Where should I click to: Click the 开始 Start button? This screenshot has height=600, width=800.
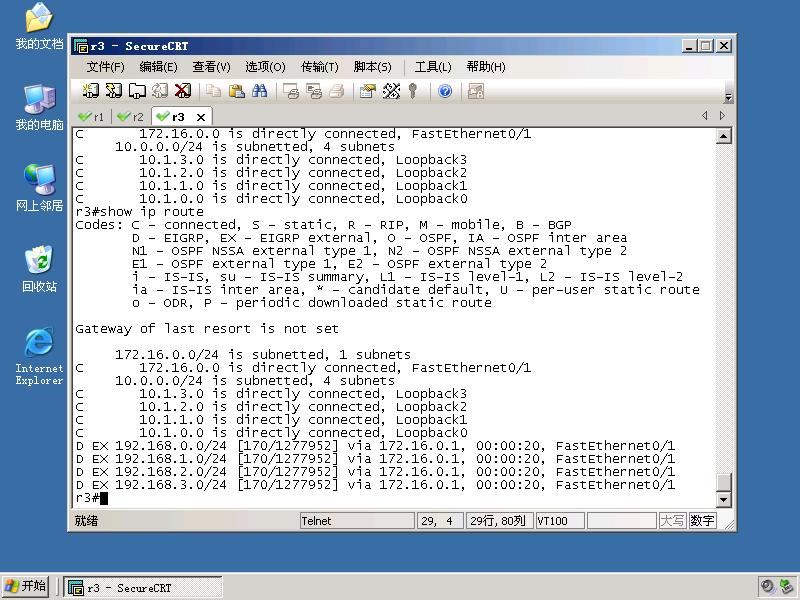coord(26,586)
